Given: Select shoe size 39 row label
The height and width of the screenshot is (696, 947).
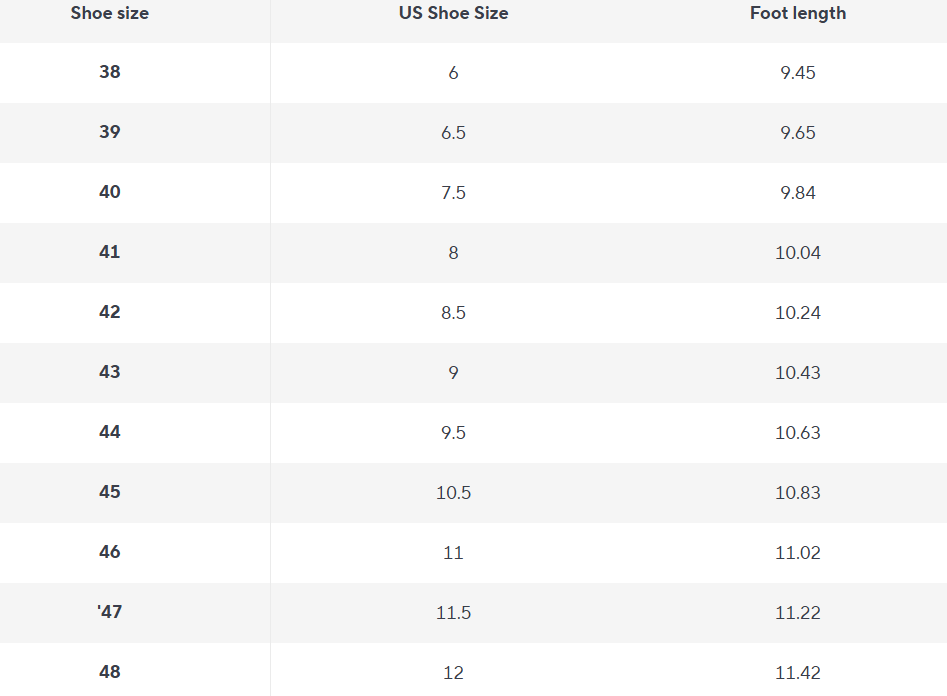Looking at the screenshot, I should coord(110,132).
